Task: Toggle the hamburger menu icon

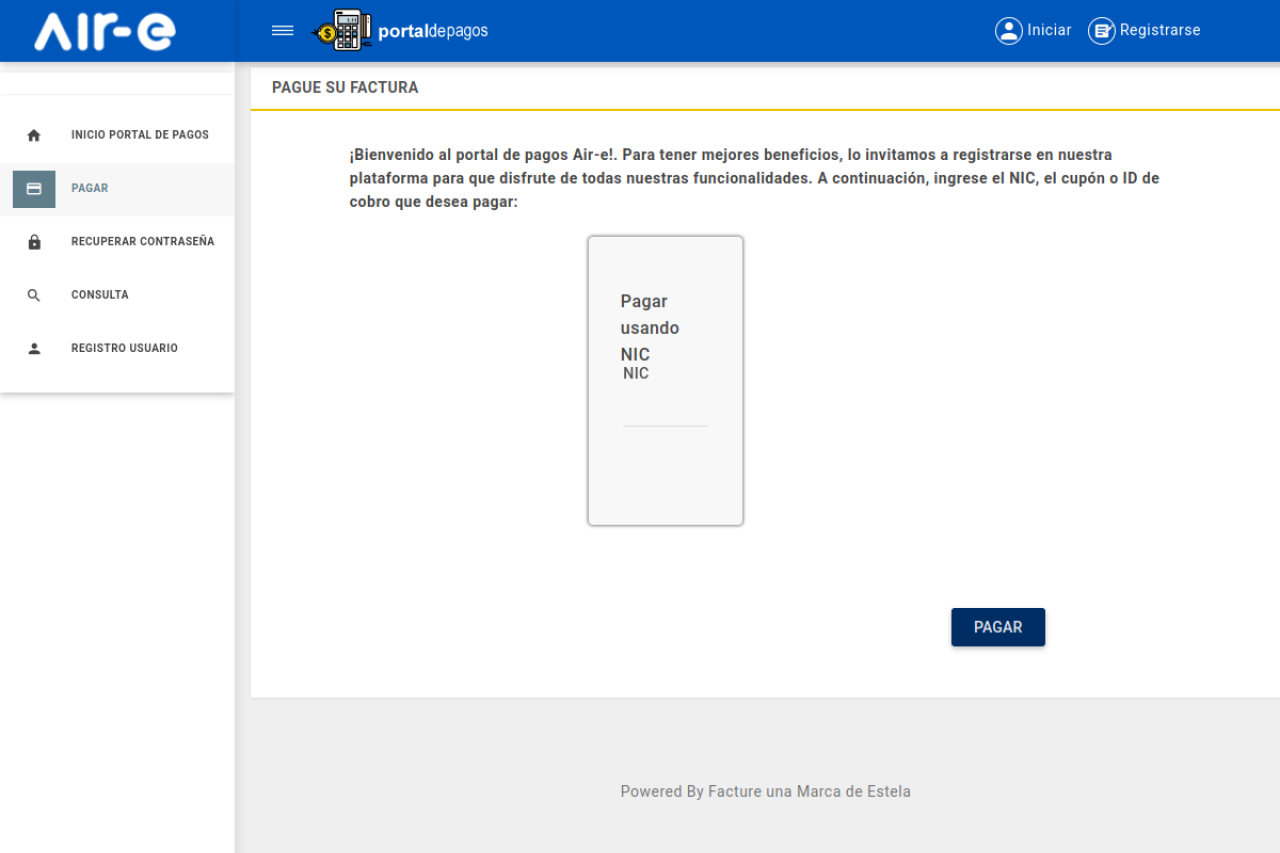Action: [283, 31]
